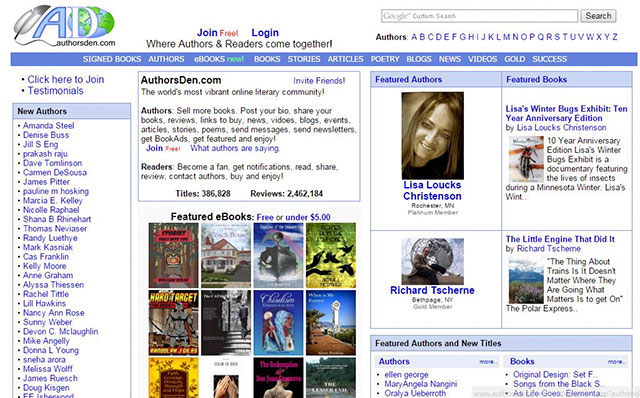
Task: Open the Join Free link in header
Action: click(x=217, y=33)
